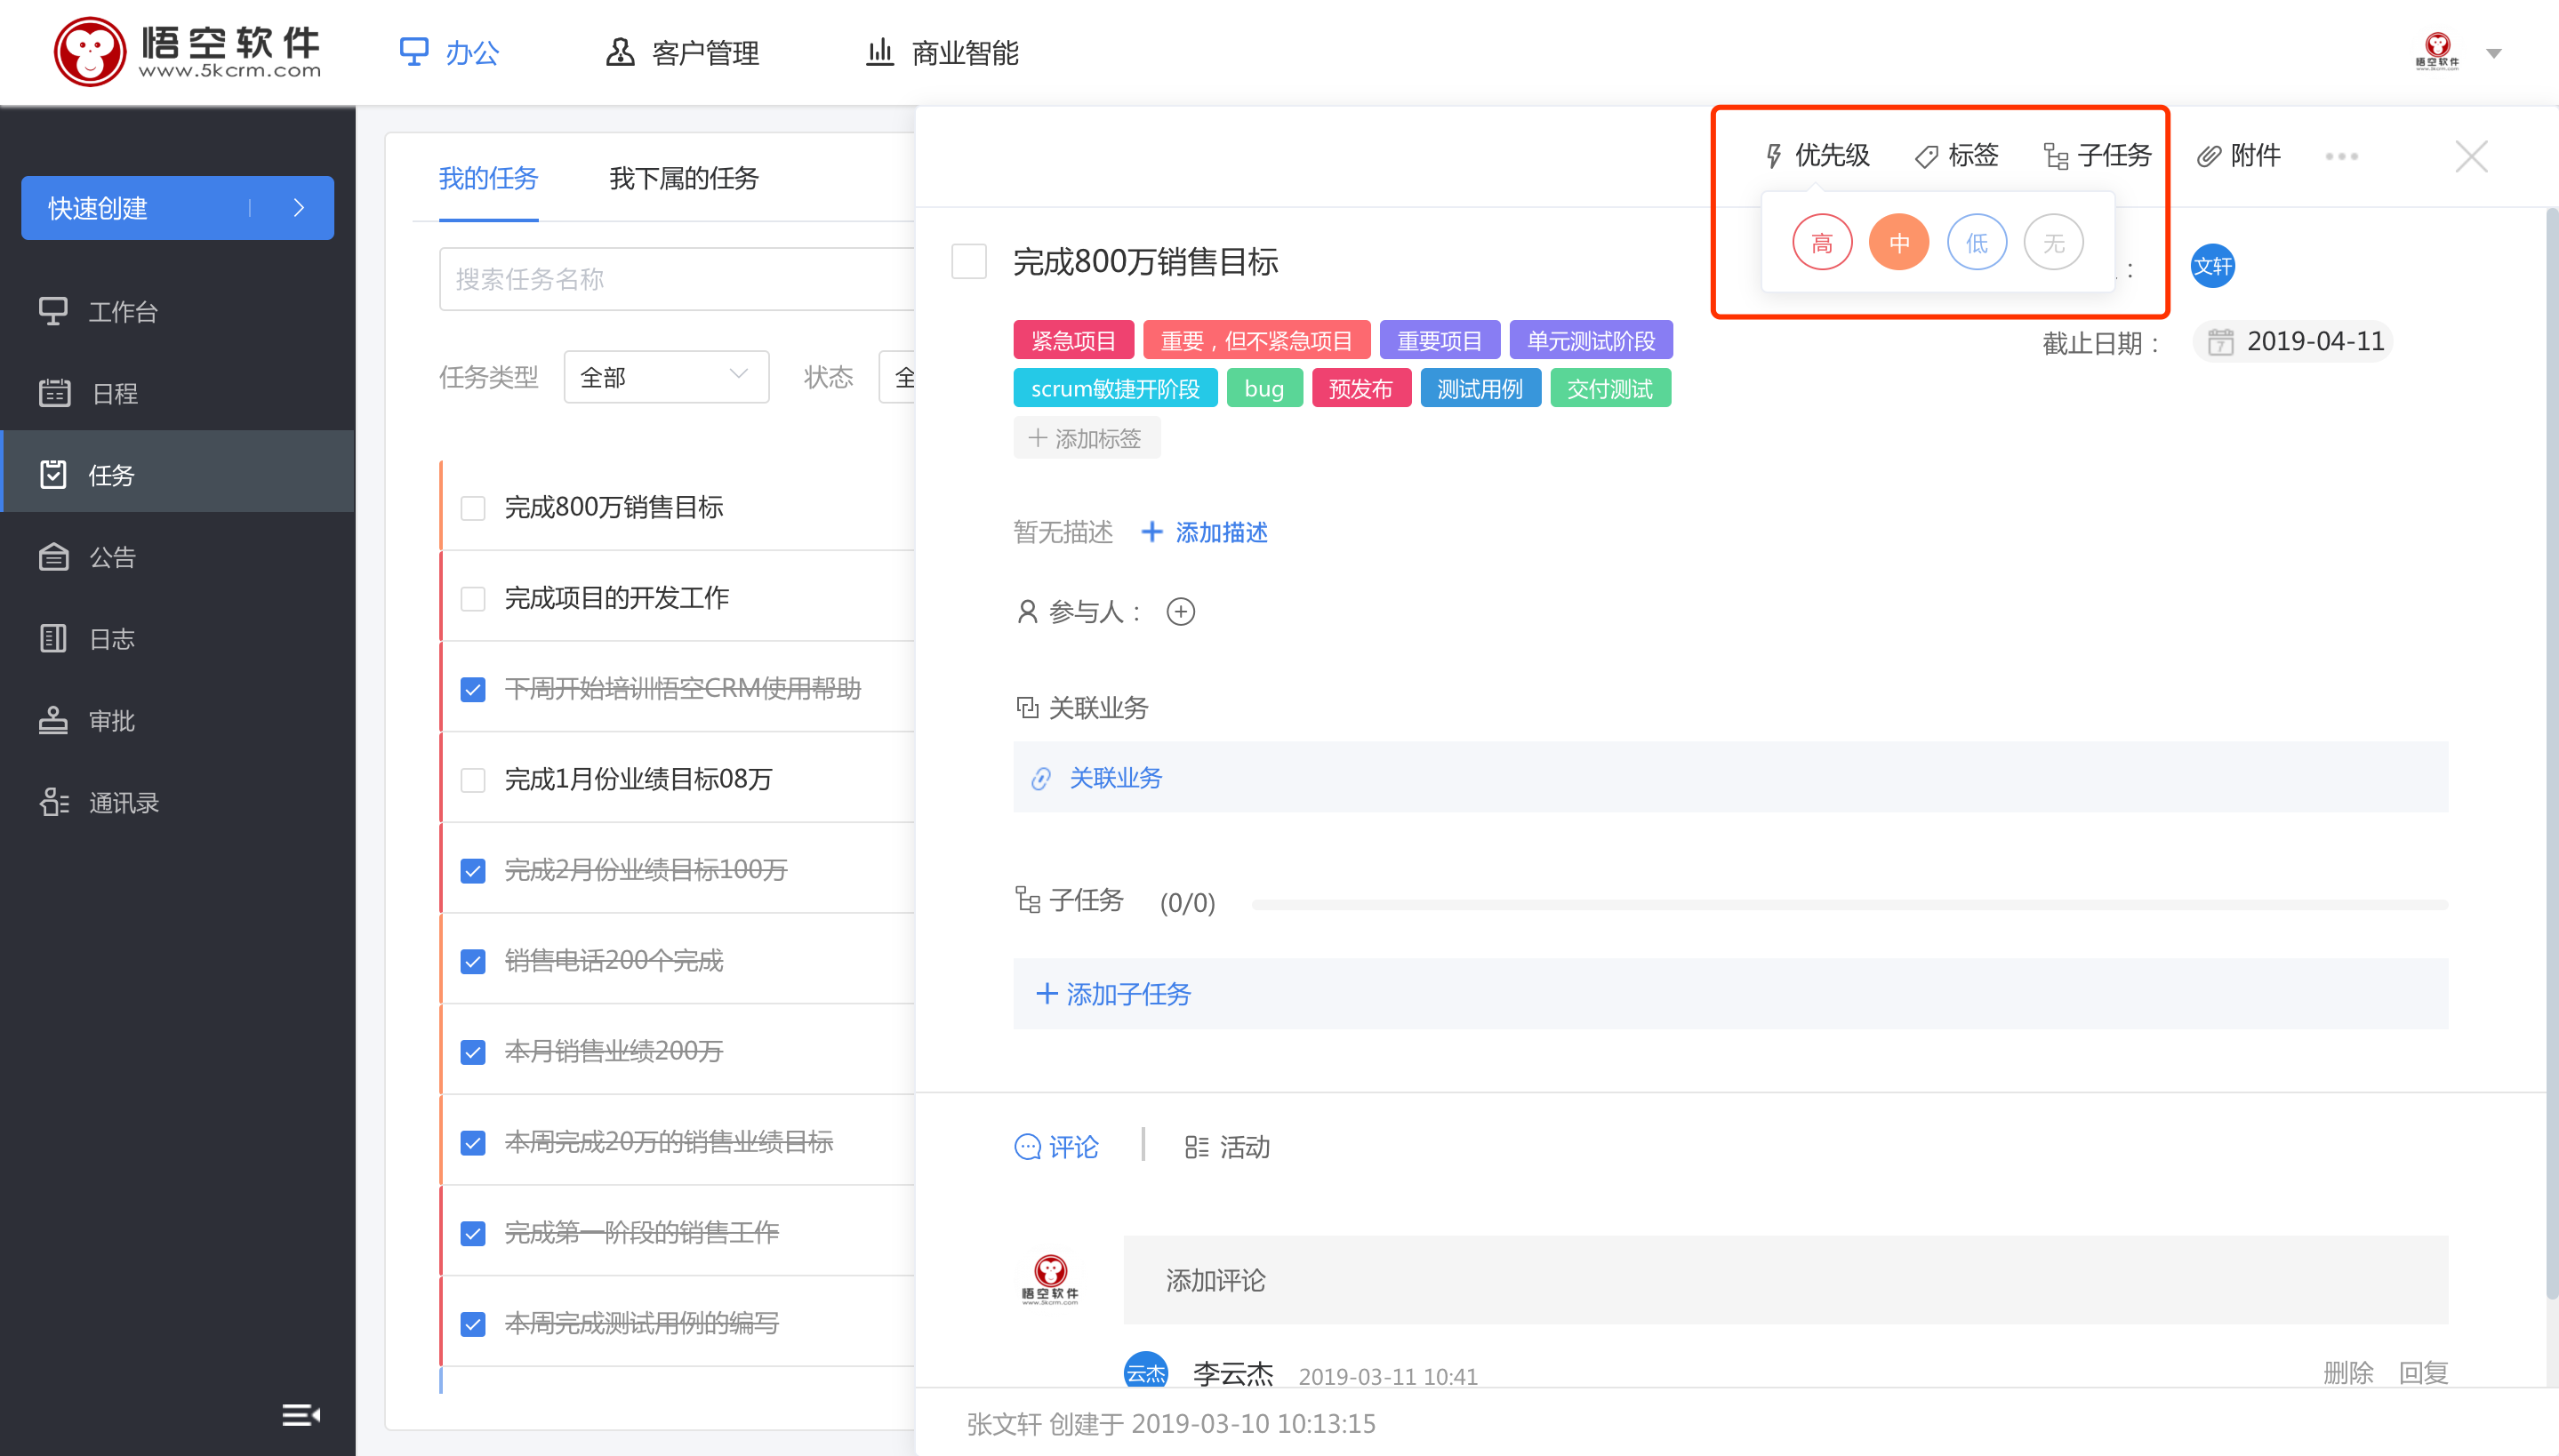This screenshot has height=1456, width=2559.
Task: Click the 文轩 owner avatar
Action: 2212,266
